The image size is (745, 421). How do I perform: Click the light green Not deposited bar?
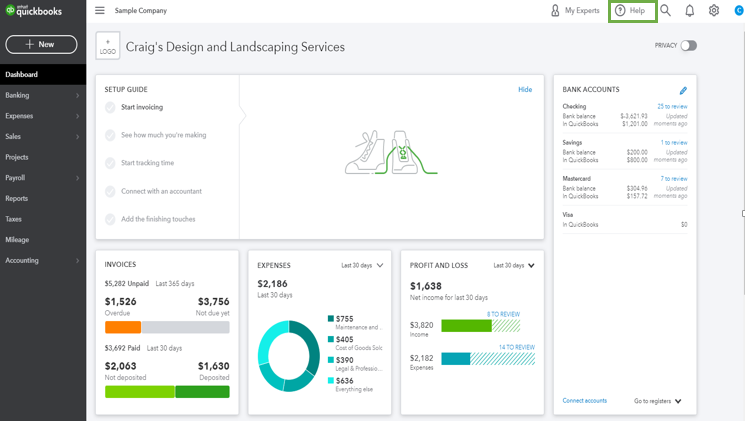coord(140,392)
